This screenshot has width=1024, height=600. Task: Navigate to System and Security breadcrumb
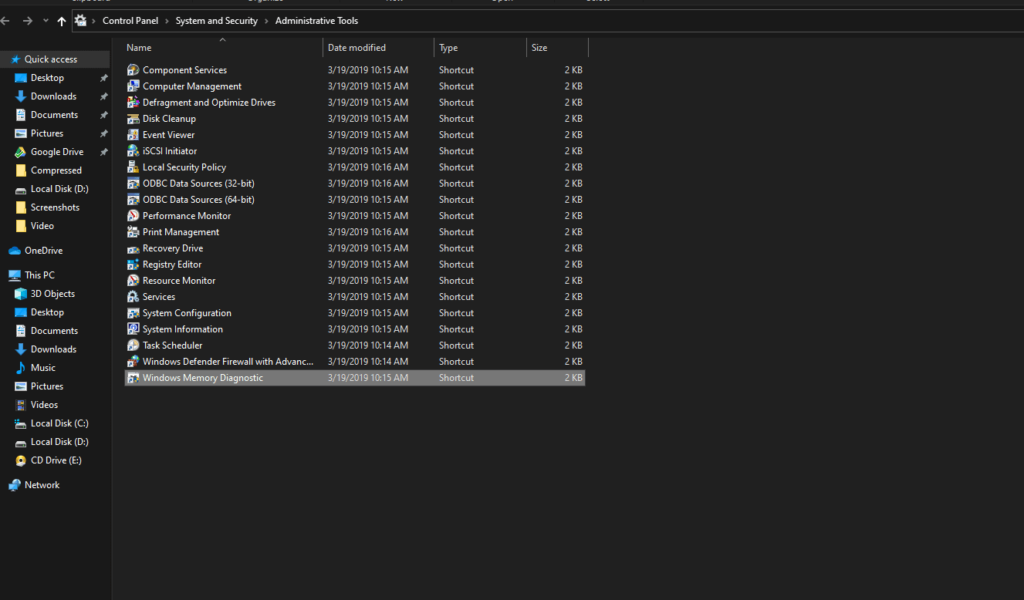click(x=217, y=21)
